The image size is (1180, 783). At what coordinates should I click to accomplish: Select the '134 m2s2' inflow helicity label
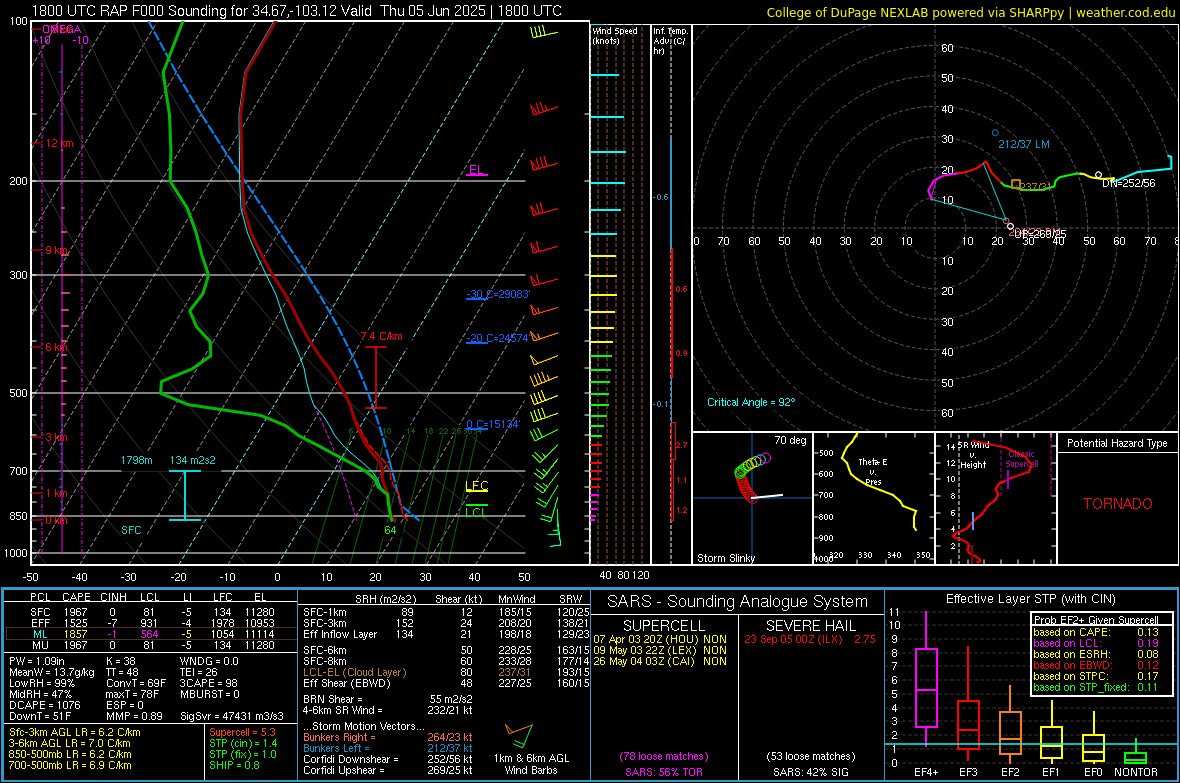point(193,460)
